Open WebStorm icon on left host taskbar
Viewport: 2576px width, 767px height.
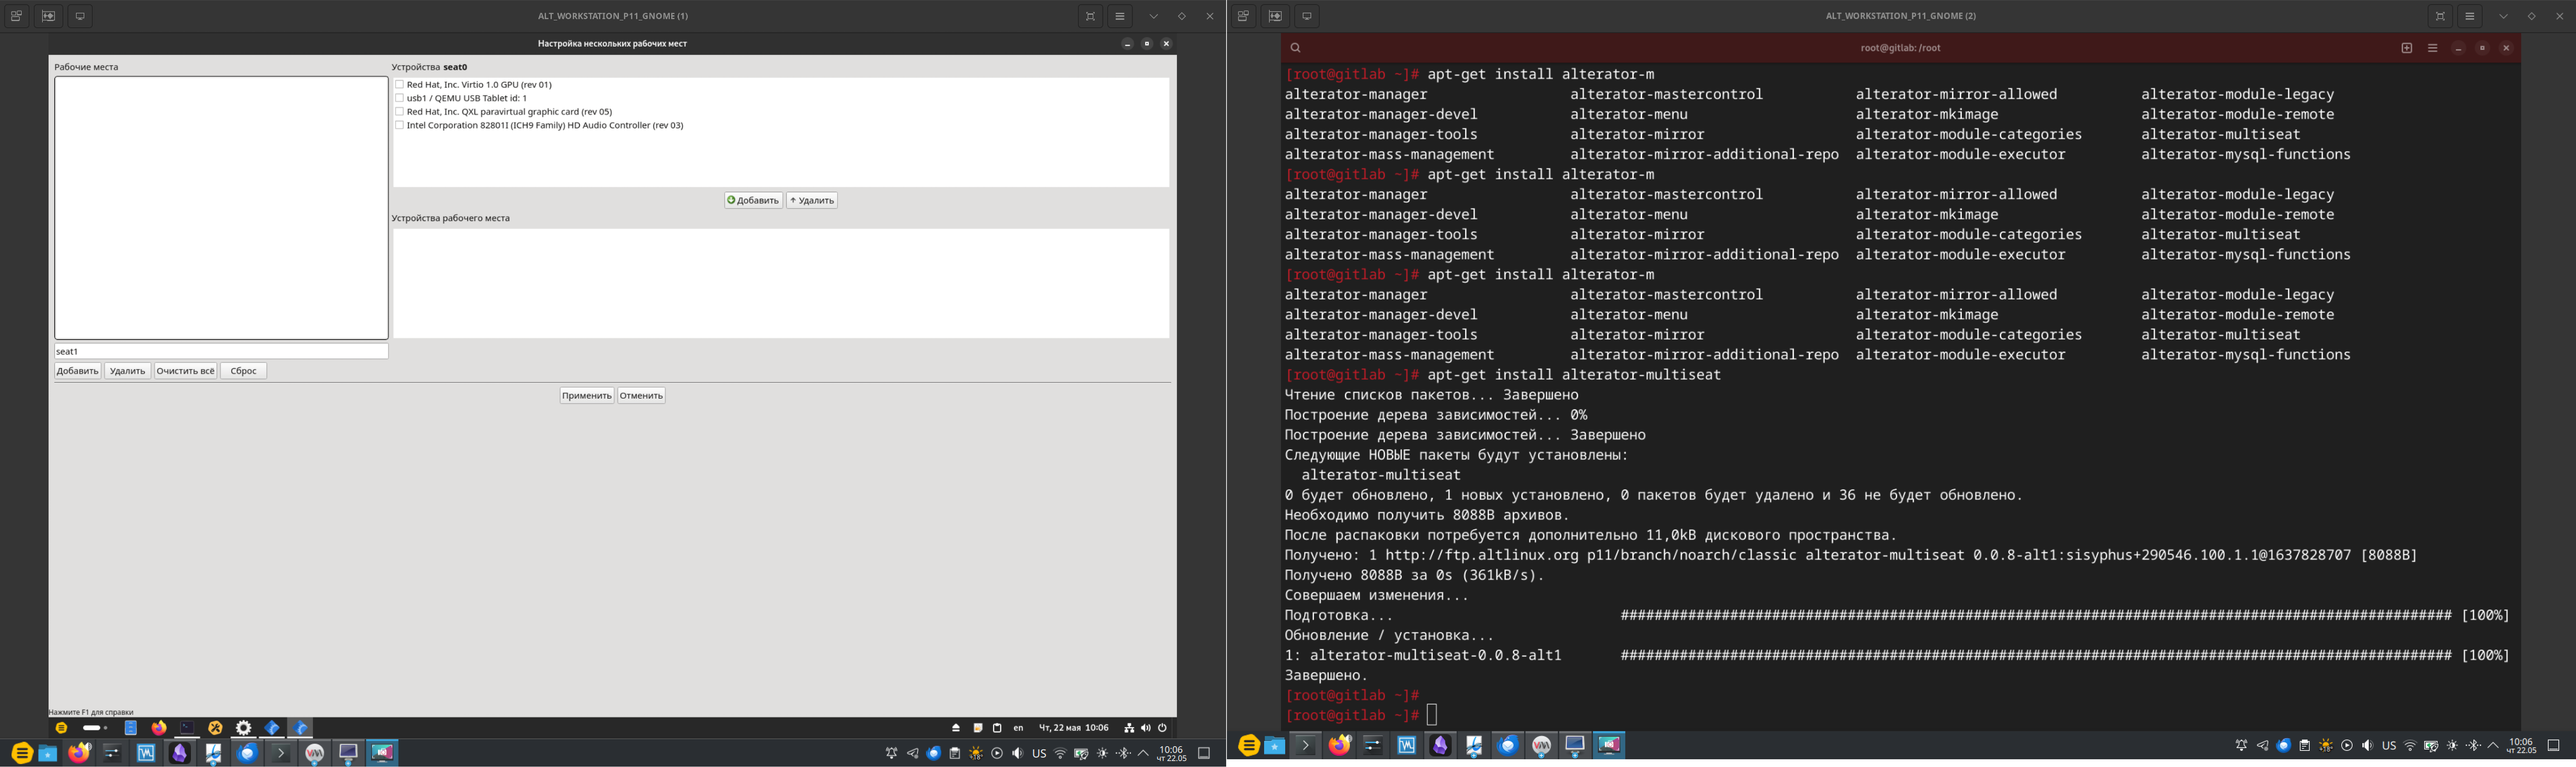[x=146, y=753]
